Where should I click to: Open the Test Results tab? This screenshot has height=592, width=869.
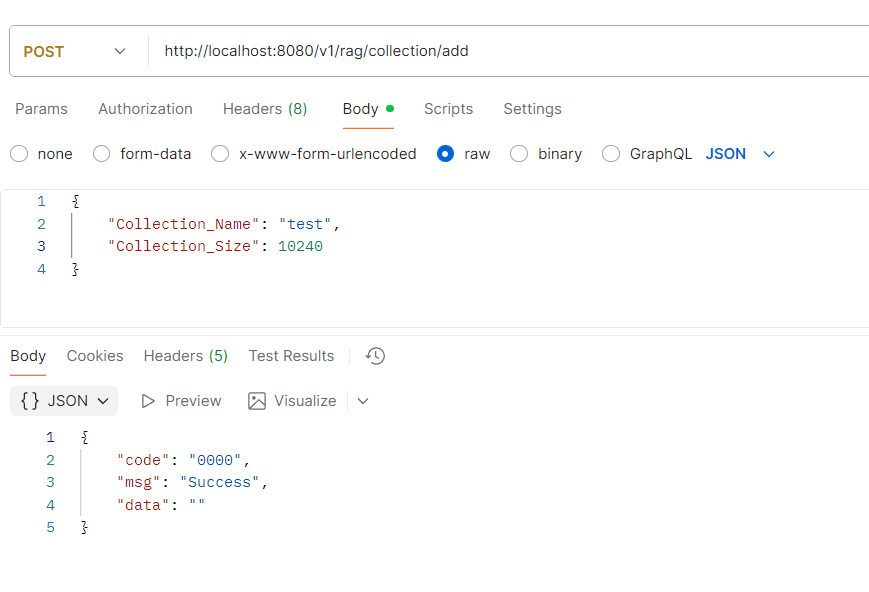pyautogui.click(x=291, y=356)
